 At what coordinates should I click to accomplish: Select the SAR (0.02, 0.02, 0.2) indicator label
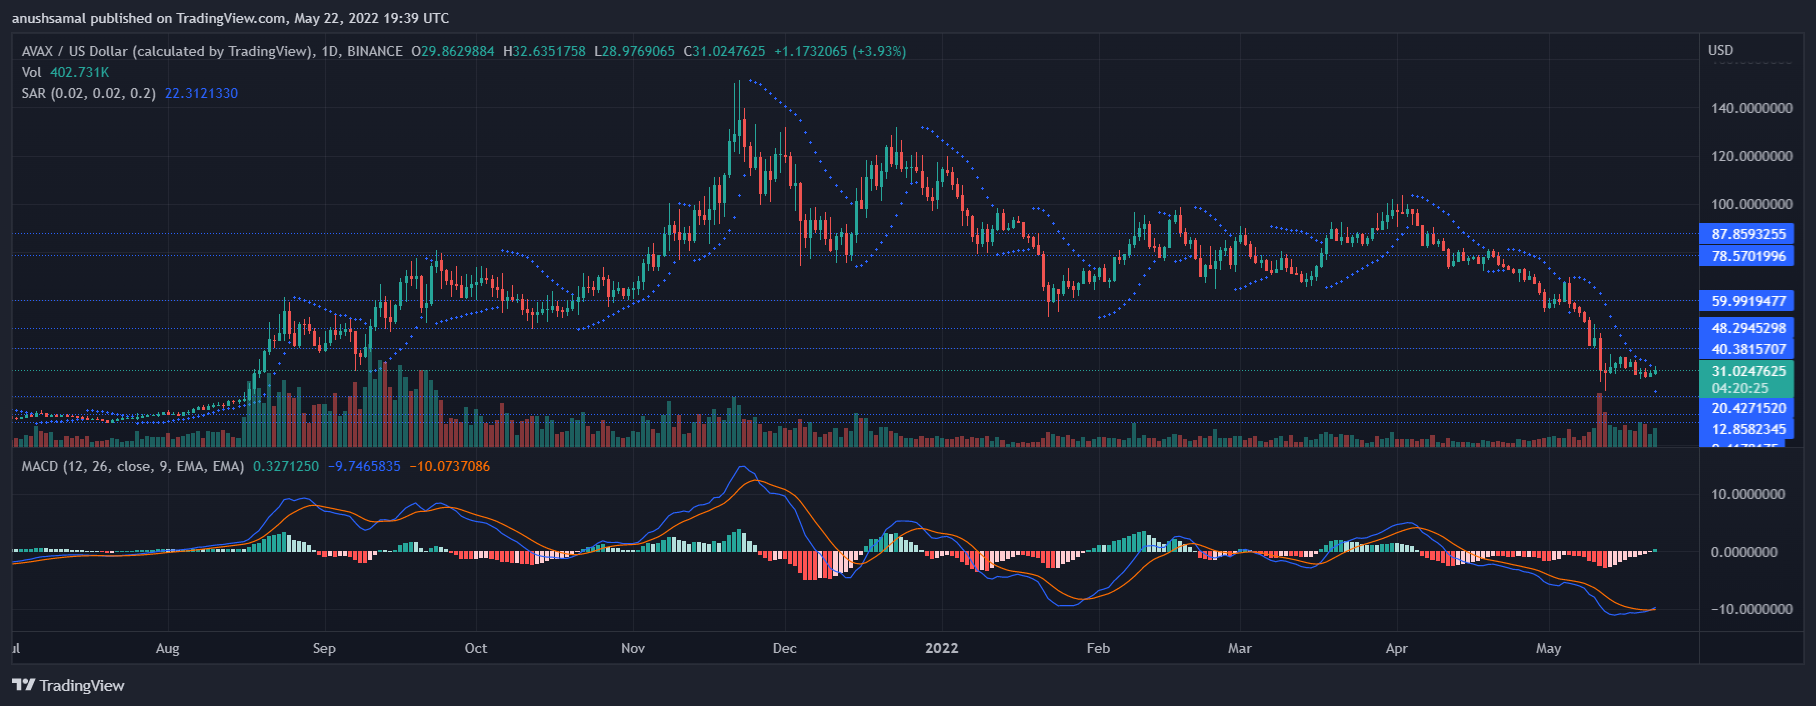pyautogui.click(x=89, y=93)
